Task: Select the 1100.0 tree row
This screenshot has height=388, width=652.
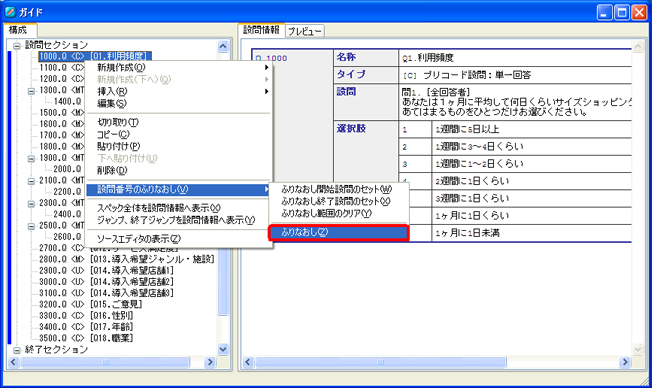Action: pyautogui.click(x=62, y=67)
